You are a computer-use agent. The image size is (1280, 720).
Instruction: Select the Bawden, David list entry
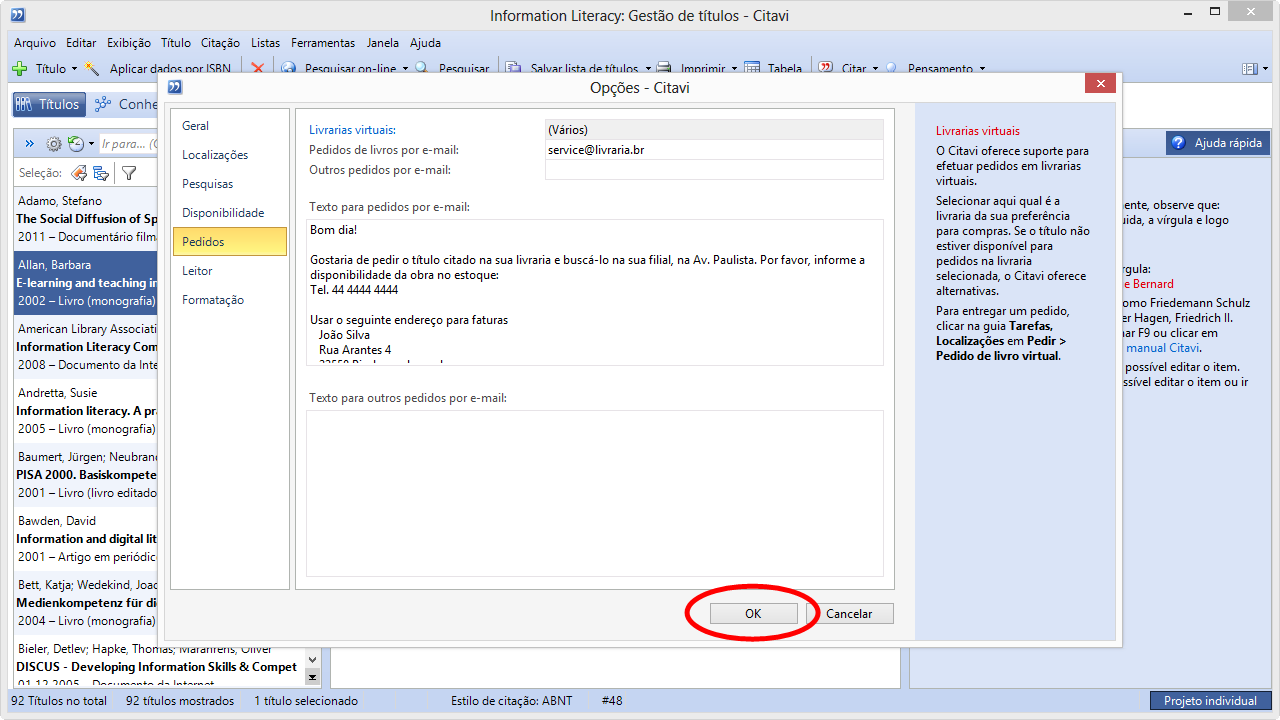coord(84,539)
